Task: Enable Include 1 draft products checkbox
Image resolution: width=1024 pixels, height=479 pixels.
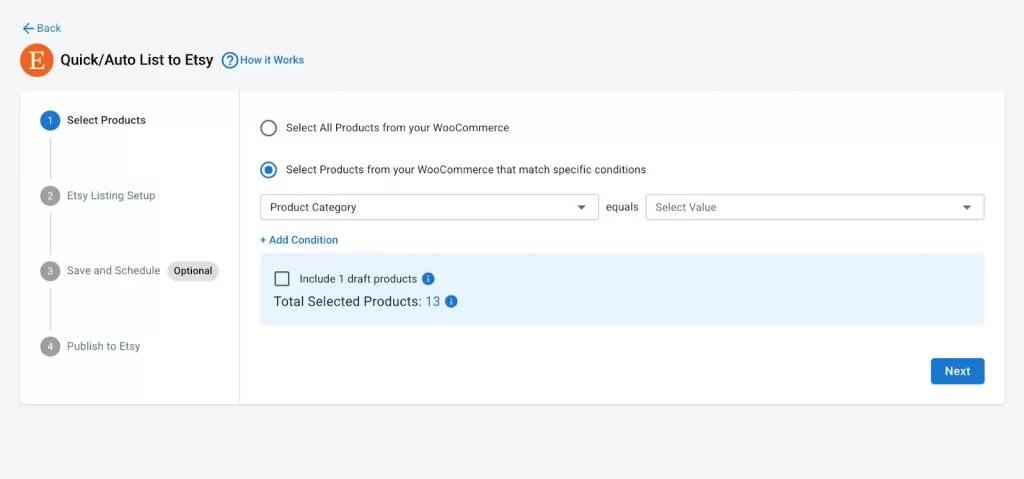Action: tap(282, 279)
